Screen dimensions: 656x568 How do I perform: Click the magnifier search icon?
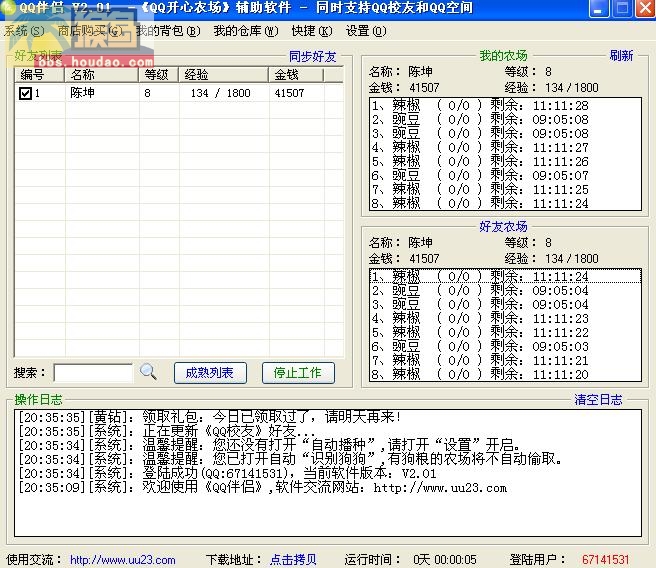[x=148, y=371]
